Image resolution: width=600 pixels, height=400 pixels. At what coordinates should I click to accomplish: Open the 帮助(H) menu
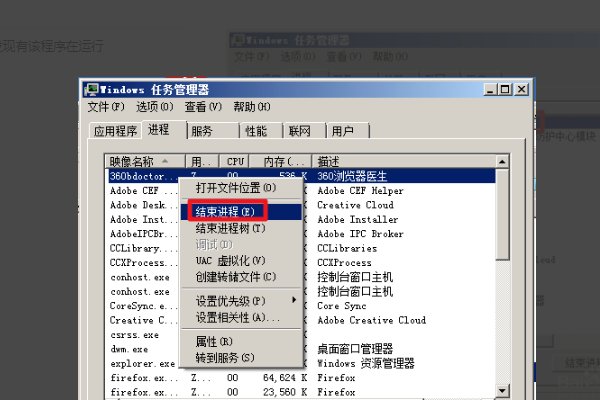252,107
